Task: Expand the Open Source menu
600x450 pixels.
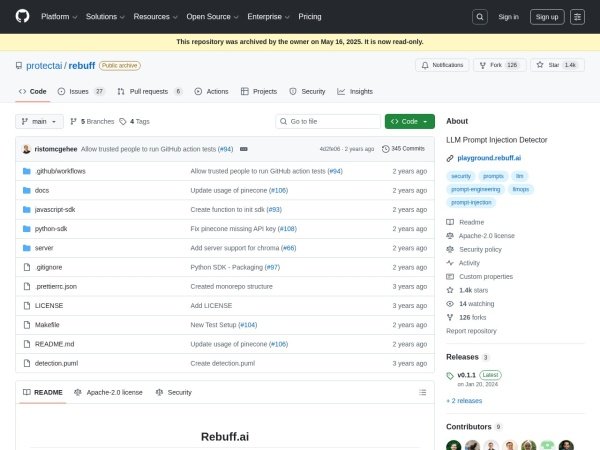Action: pos(212,17)
